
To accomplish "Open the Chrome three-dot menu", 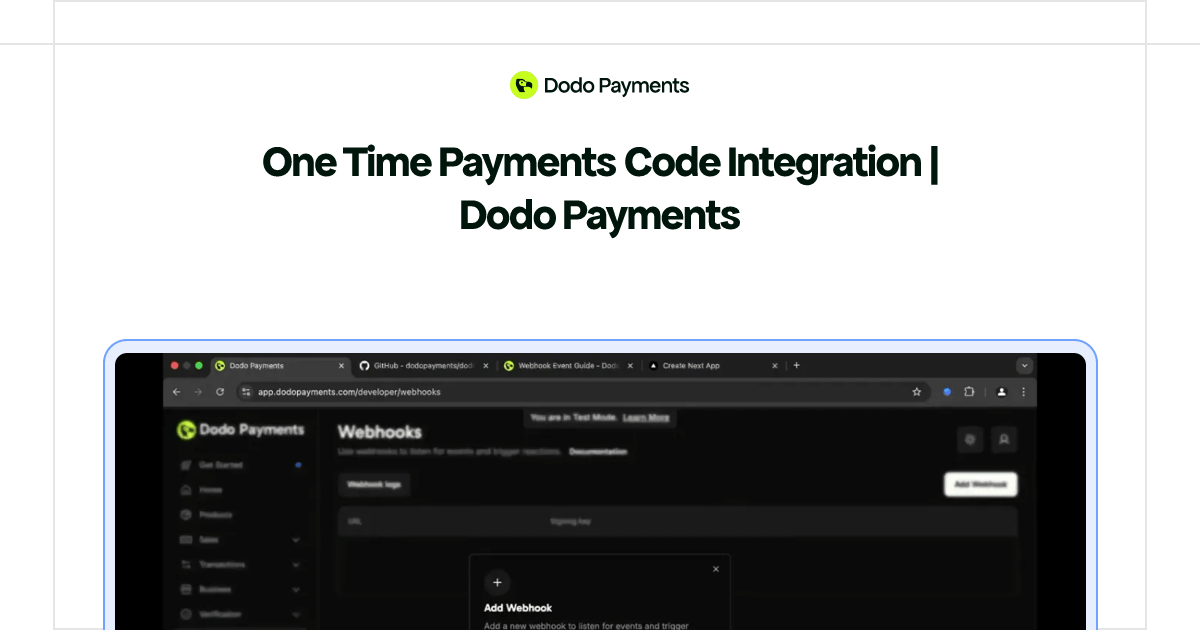I will [x=1023, y=392].
